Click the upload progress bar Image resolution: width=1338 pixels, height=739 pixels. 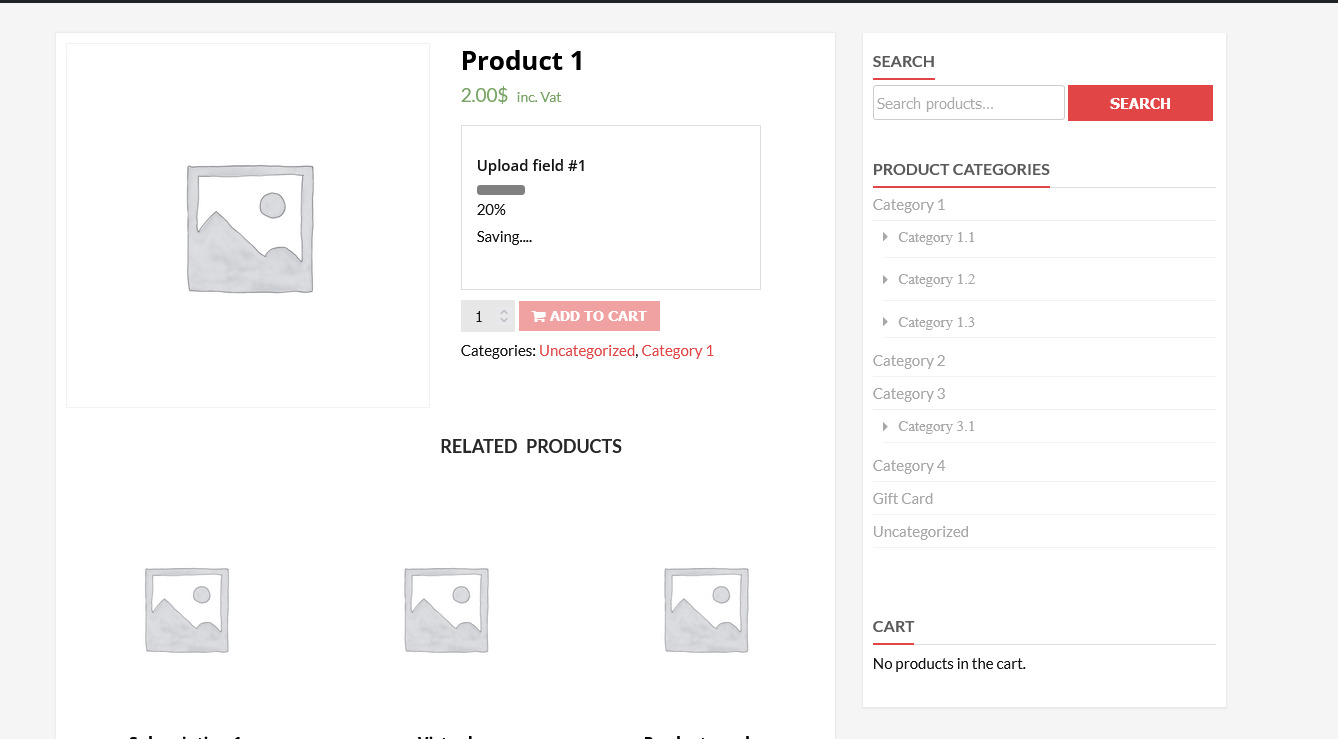tap(501, 190)
